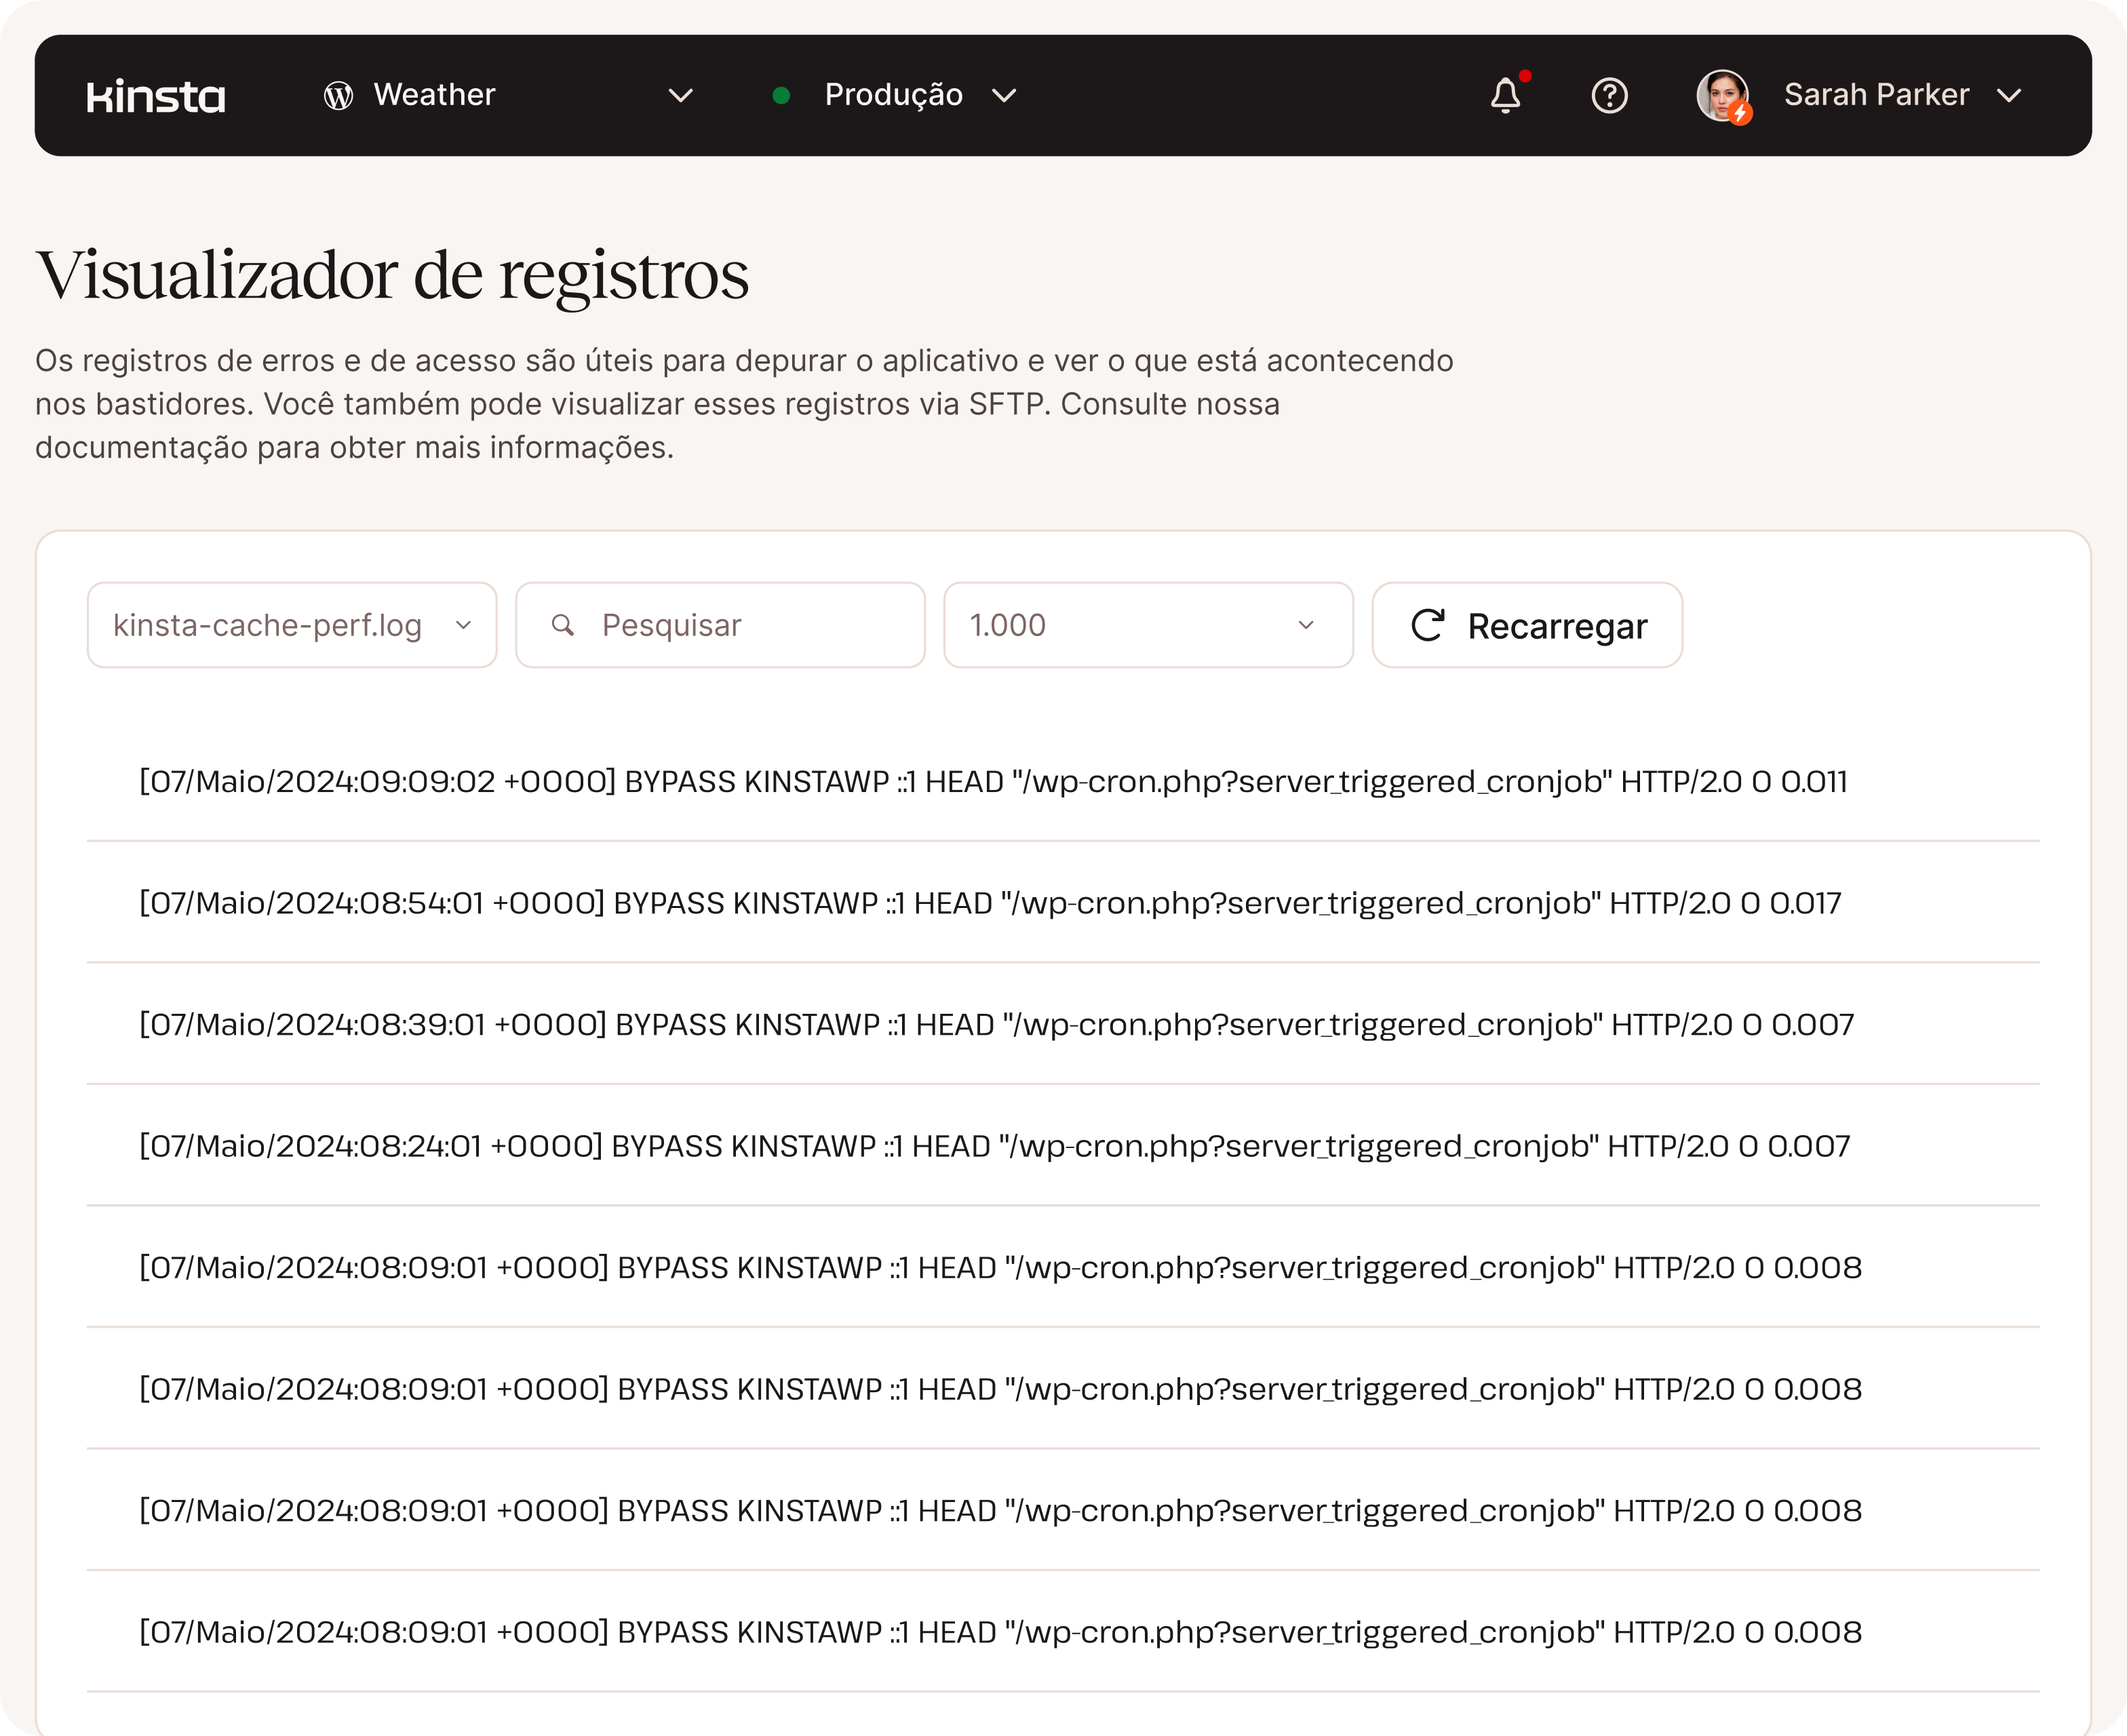The width and height of the screenshot is (2127, 1736).
Task: Click Sarah Parker's avatar picture
Action: click(1722, 96)
